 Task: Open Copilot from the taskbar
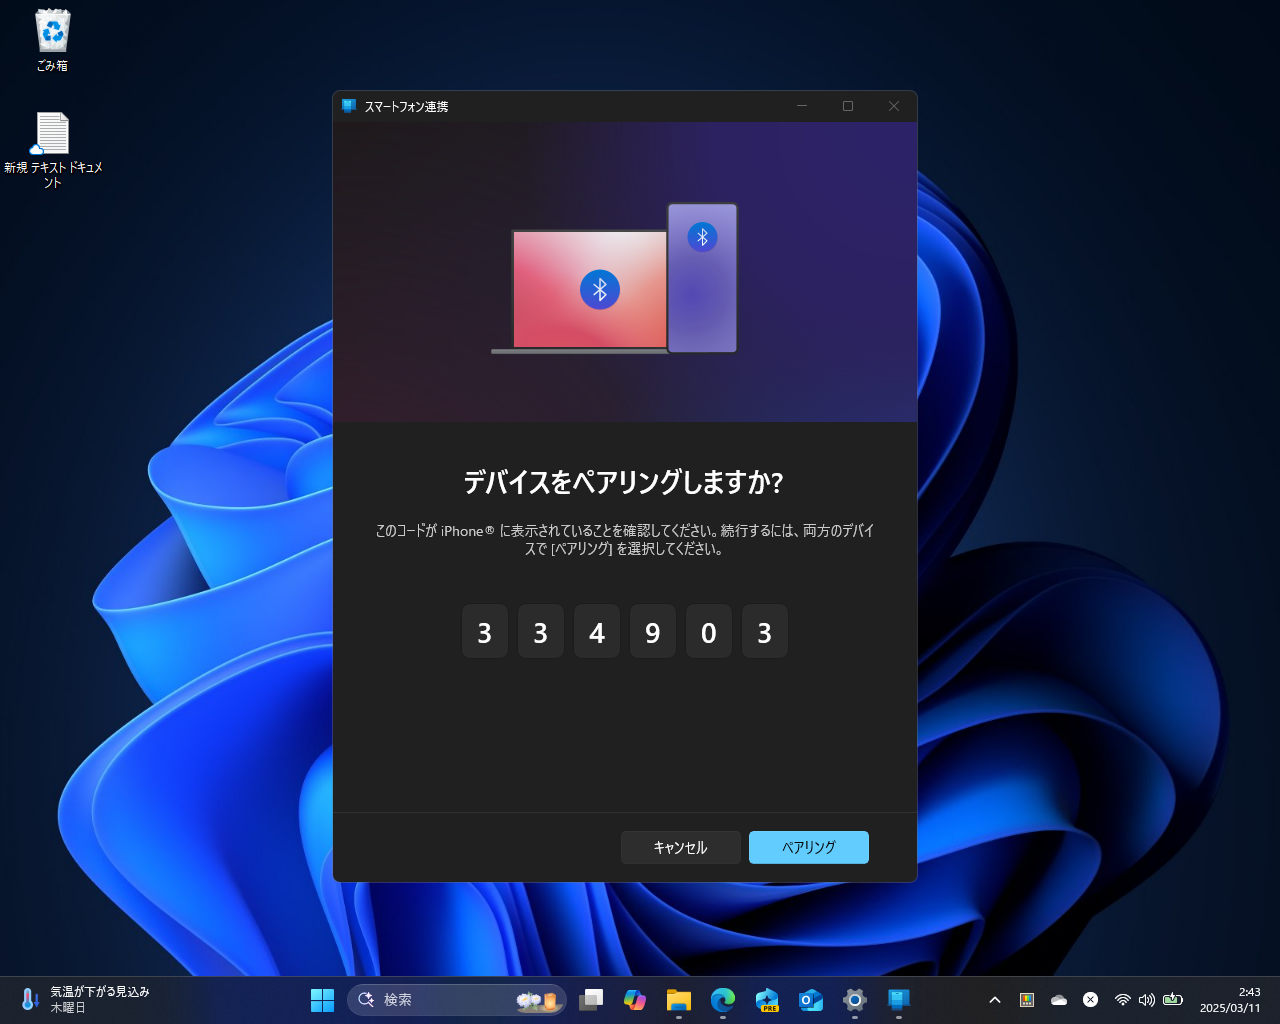635,999
